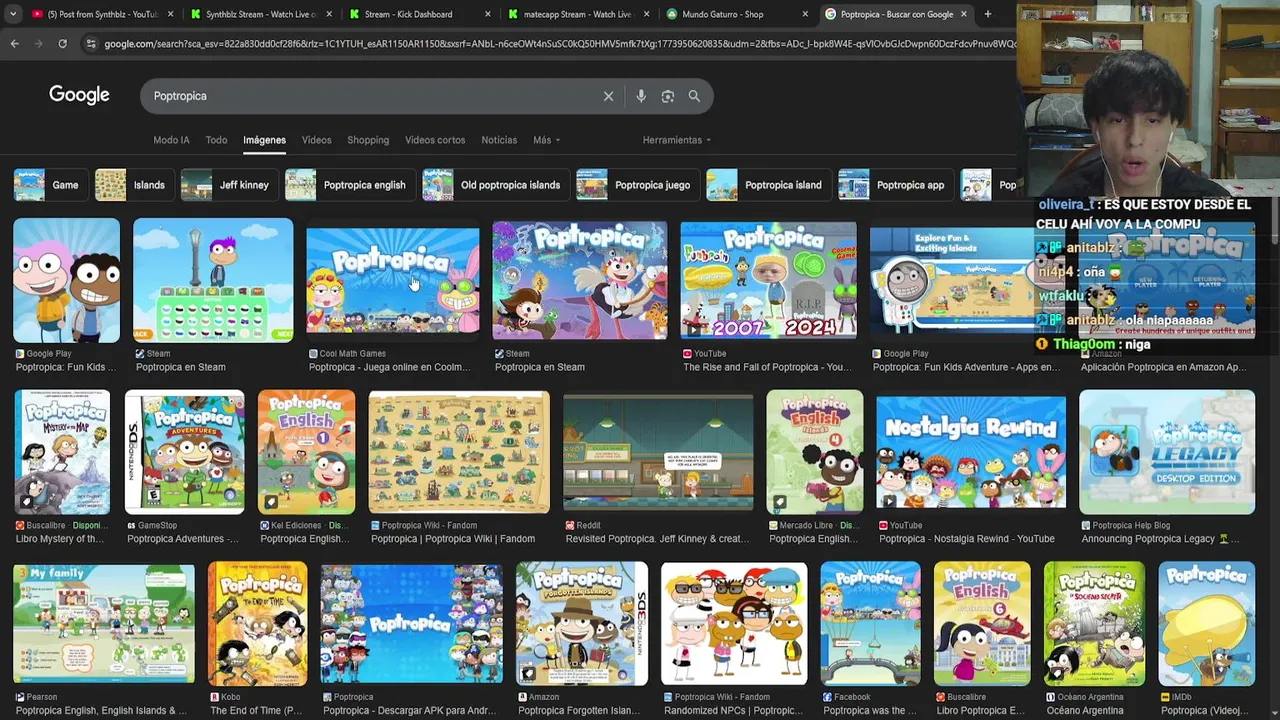Close the Synthblz YouTube tab

pos(171,14)
